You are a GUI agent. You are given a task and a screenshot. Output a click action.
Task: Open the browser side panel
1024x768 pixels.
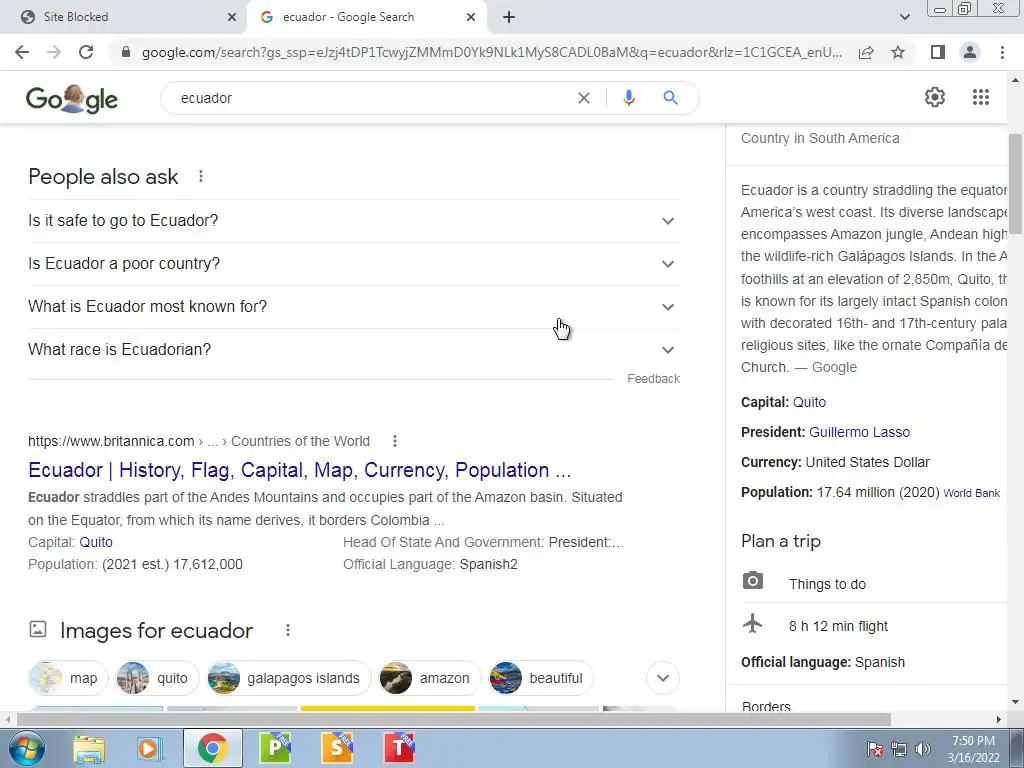(938, 52)
